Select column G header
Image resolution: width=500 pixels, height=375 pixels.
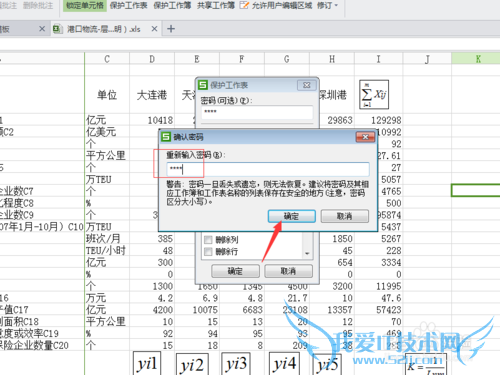tap(287, 59)
